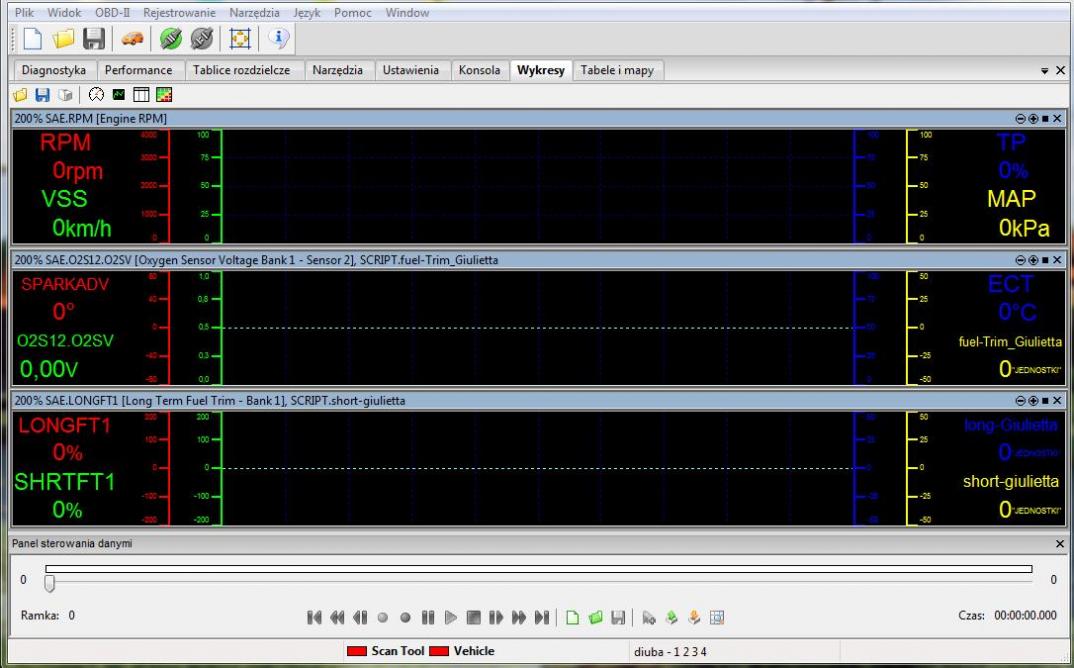Click the green waveform chart icon
The image size is (1074, 668).
click(119, 95)
